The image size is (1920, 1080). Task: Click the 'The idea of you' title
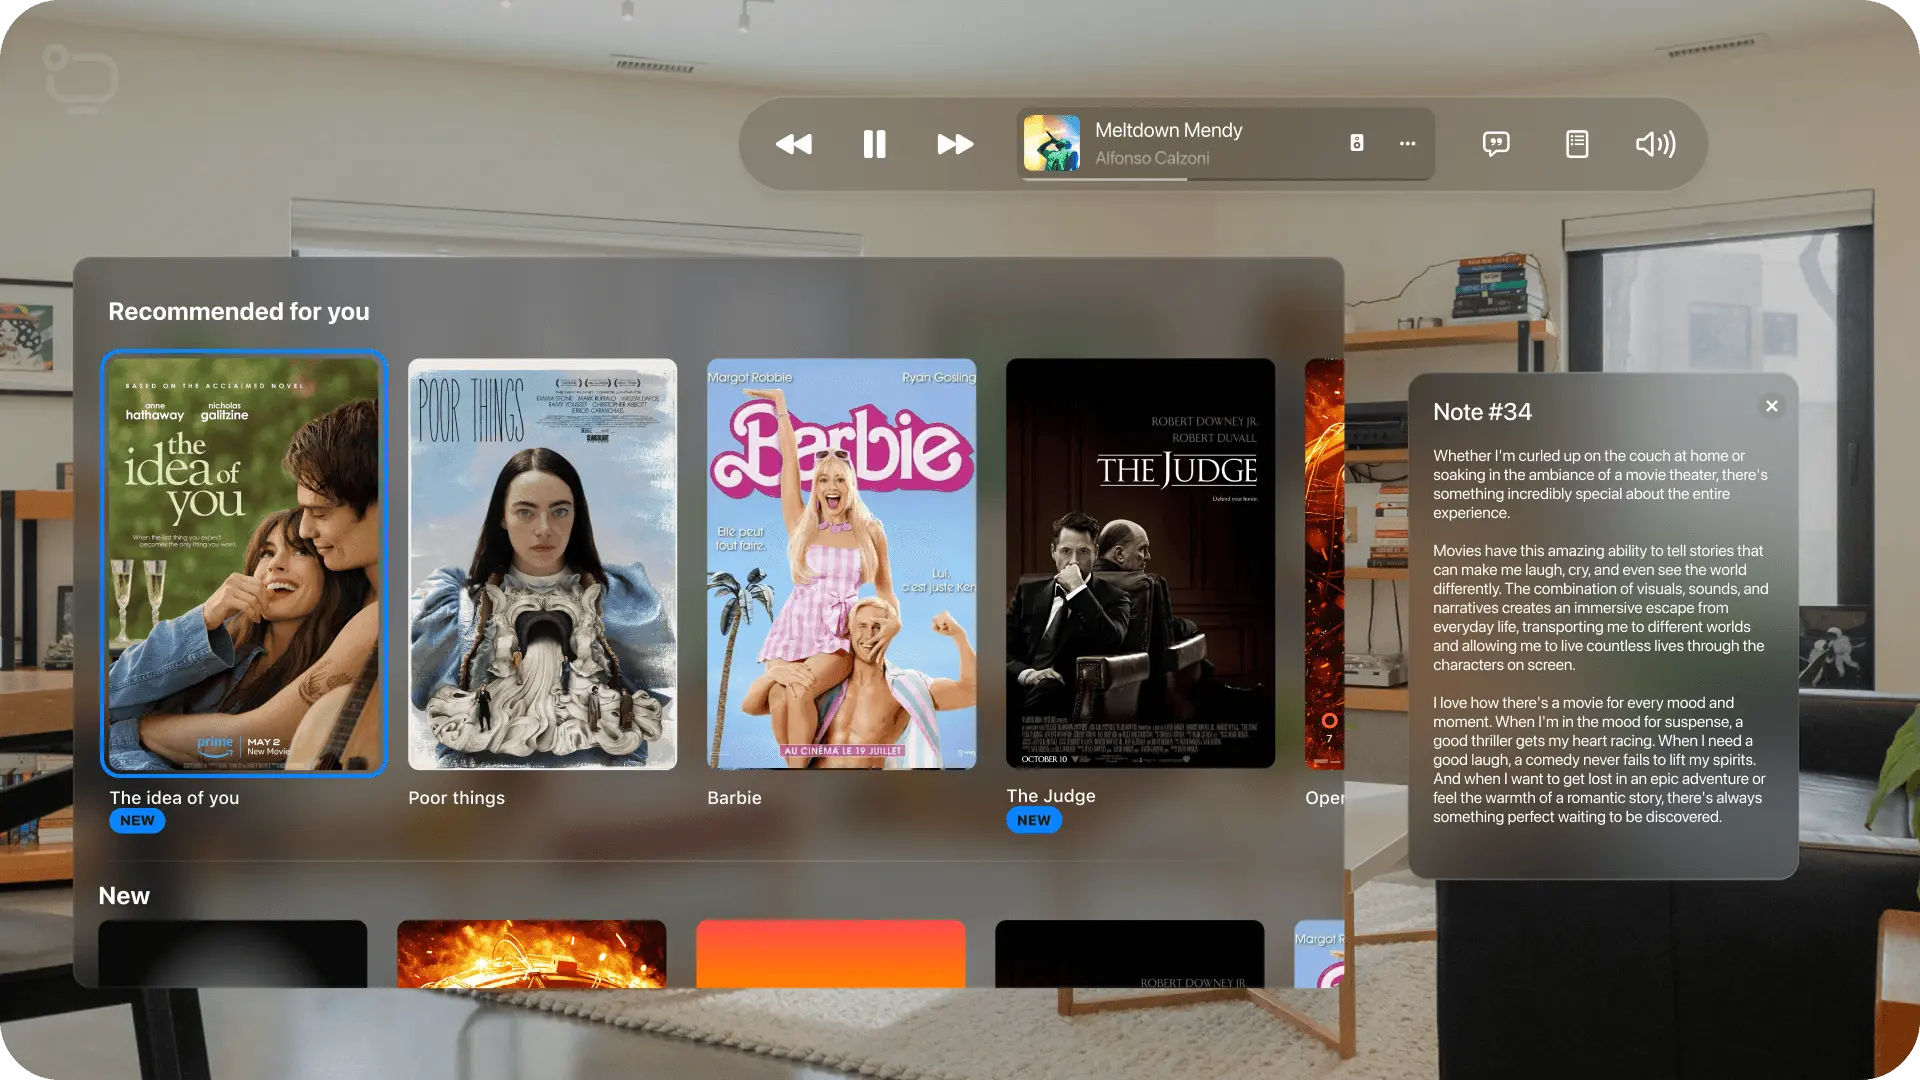[174, 798]
